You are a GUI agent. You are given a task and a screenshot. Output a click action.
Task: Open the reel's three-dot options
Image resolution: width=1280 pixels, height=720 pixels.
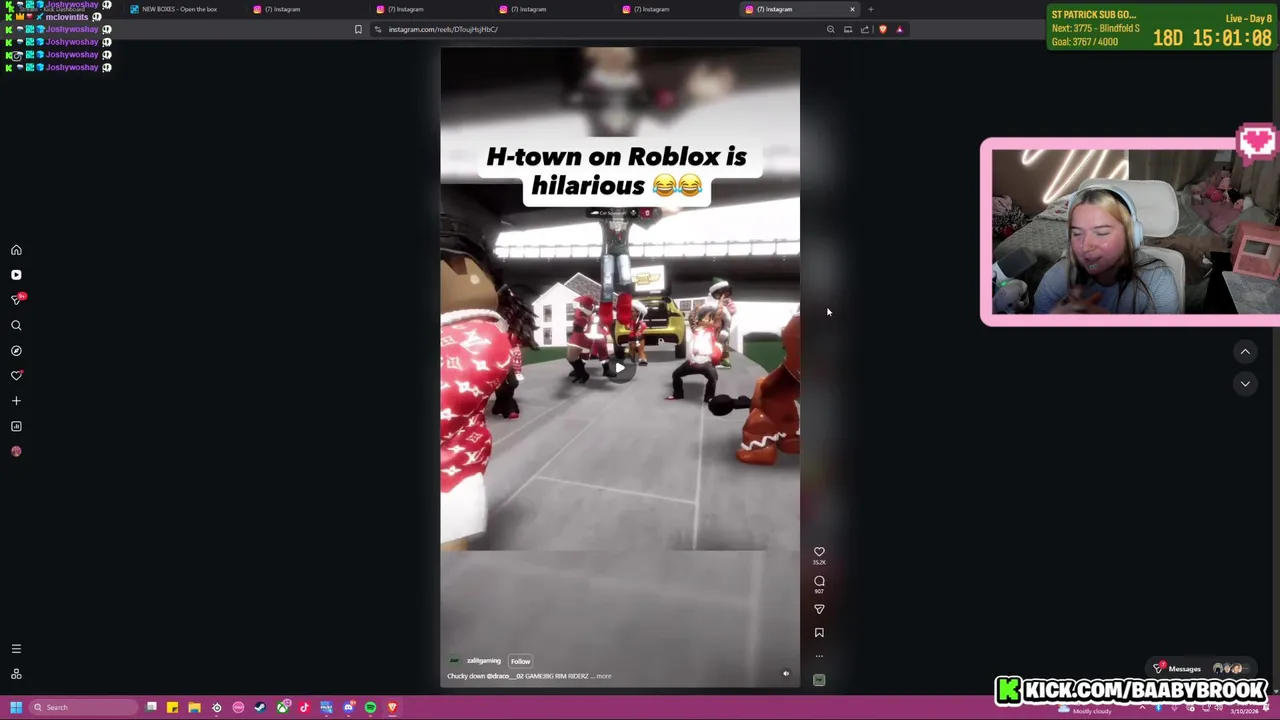[819, 657]
